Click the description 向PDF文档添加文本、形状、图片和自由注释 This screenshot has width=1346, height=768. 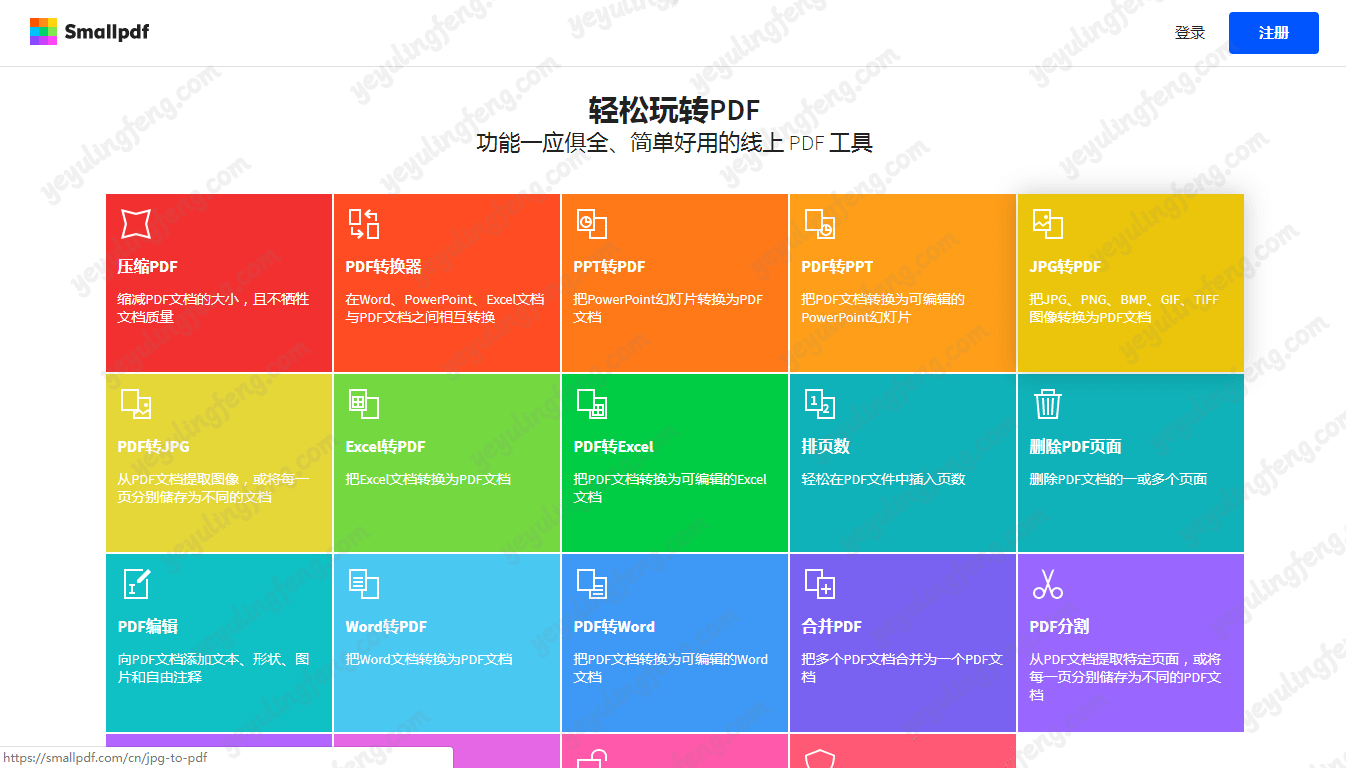click(x=213, y=668)
